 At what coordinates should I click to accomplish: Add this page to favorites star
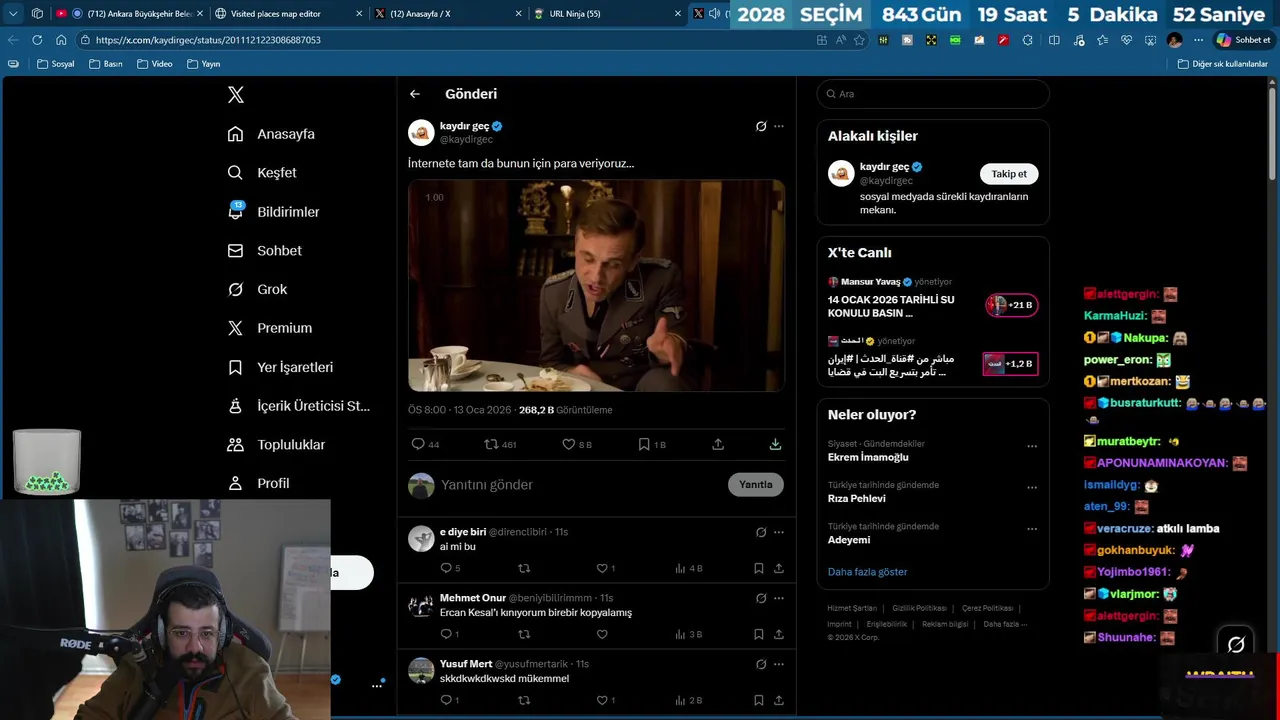pyautogui.click(x=859, y=40)
